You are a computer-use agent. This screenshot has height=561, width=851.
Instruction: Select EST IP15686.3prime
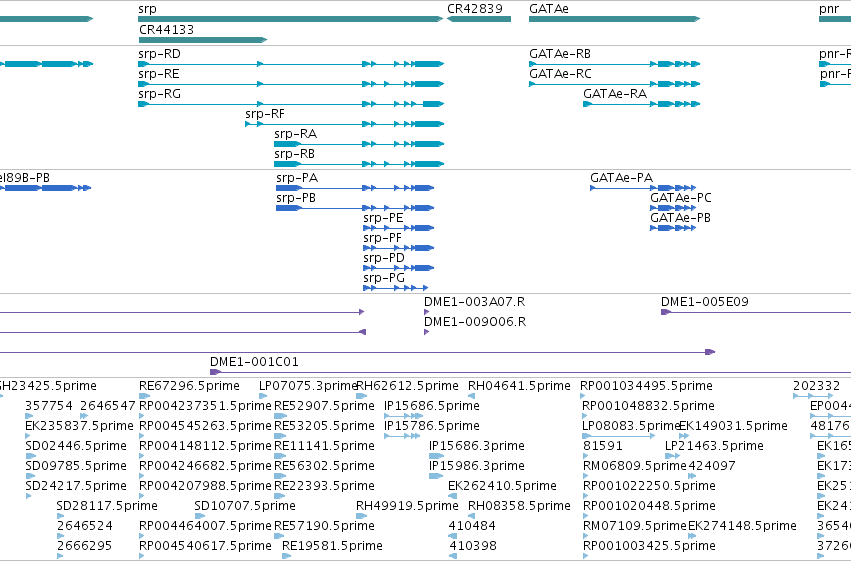tap(436, 456)
